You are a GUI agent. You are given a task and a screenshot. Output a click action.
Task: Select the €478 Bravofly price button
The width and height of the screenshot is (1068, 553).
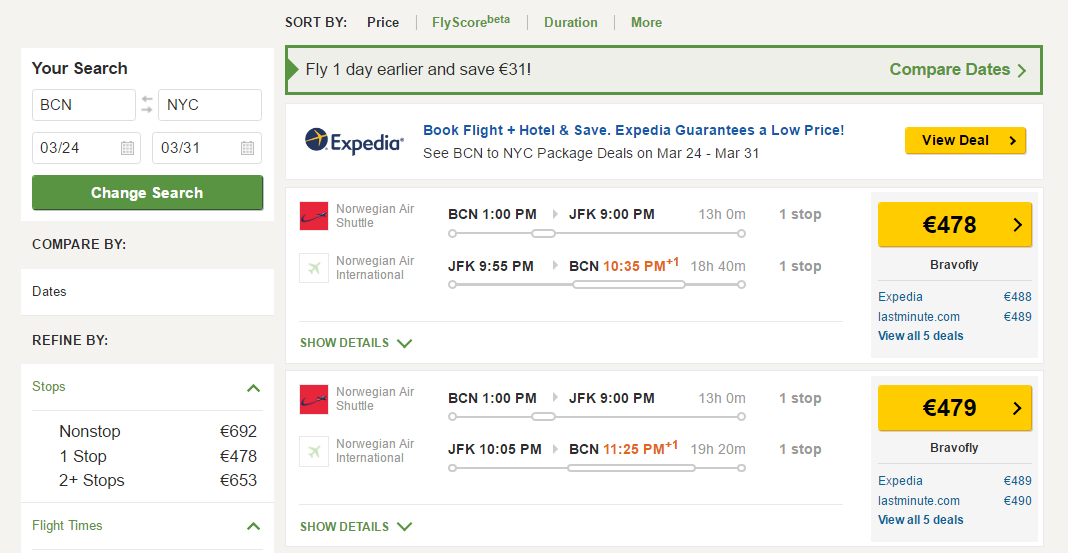955,225
